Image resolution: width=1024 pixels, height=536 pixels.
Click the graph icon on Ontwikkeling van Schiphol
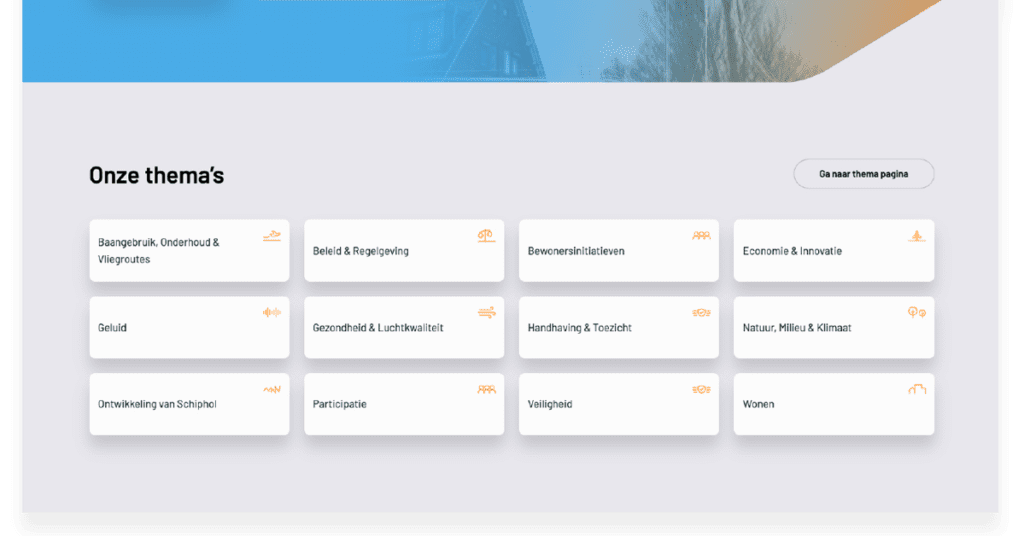pyautogui.click(x=271, y=389)
